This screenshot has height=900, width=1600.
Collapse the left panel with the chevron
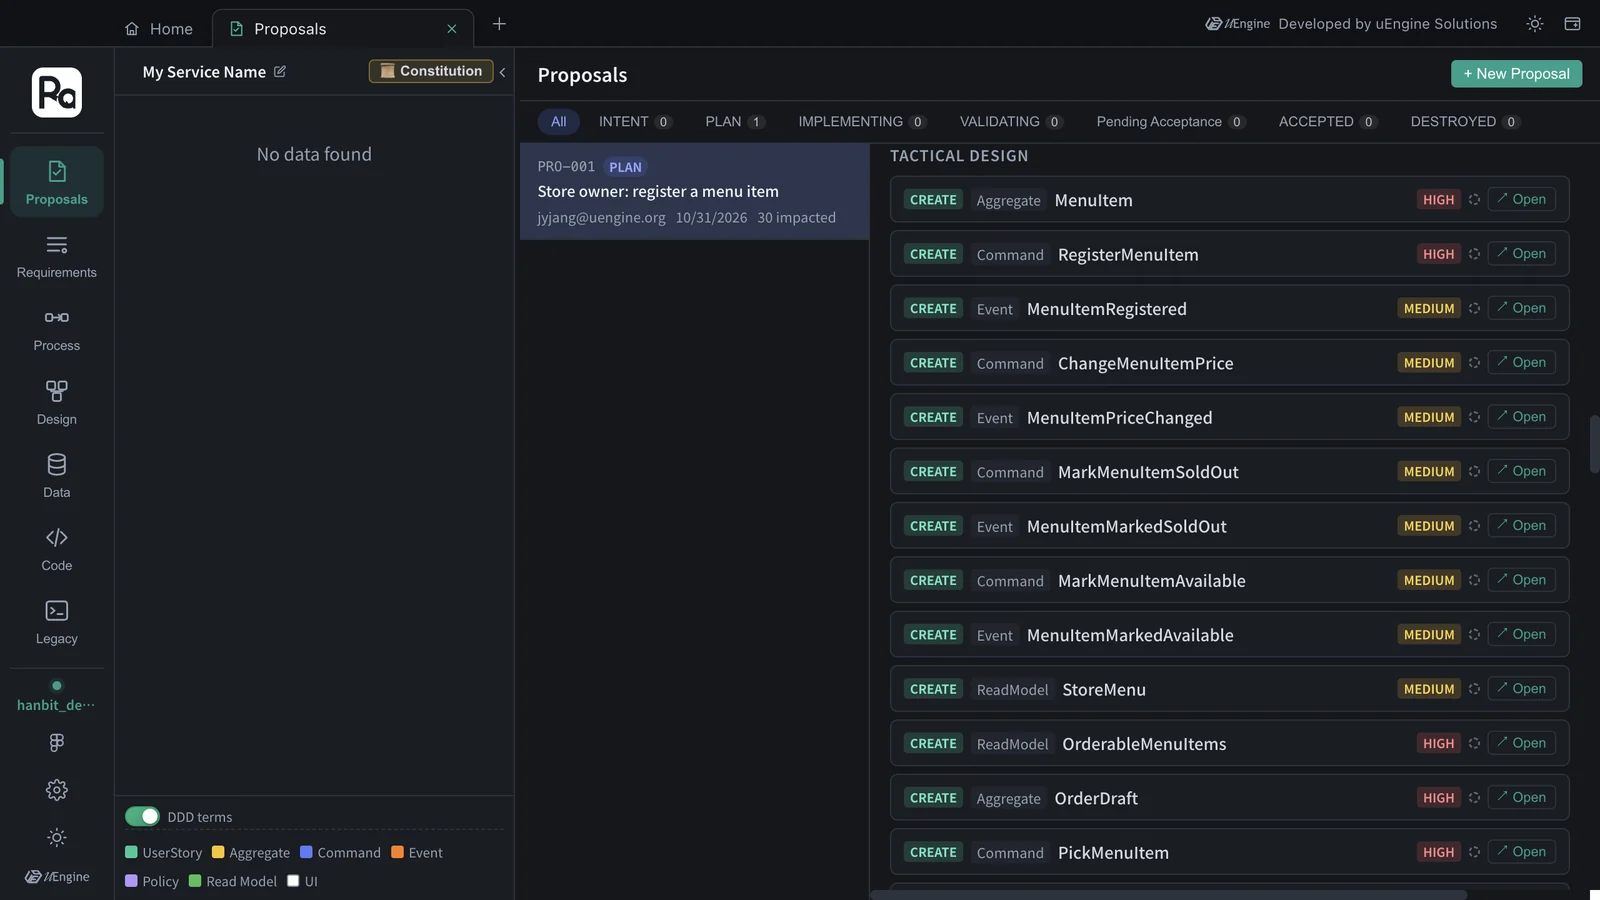click(x=502, y=72)
